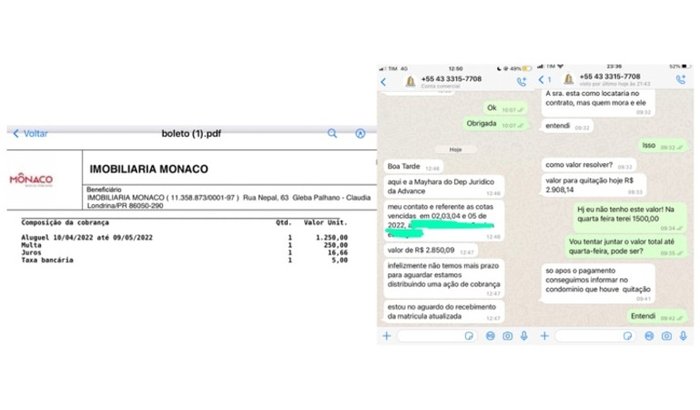Open contact info for +55 43 3315-7708 in 12:50 chat
700x410 pixels.
coord(455,77)
